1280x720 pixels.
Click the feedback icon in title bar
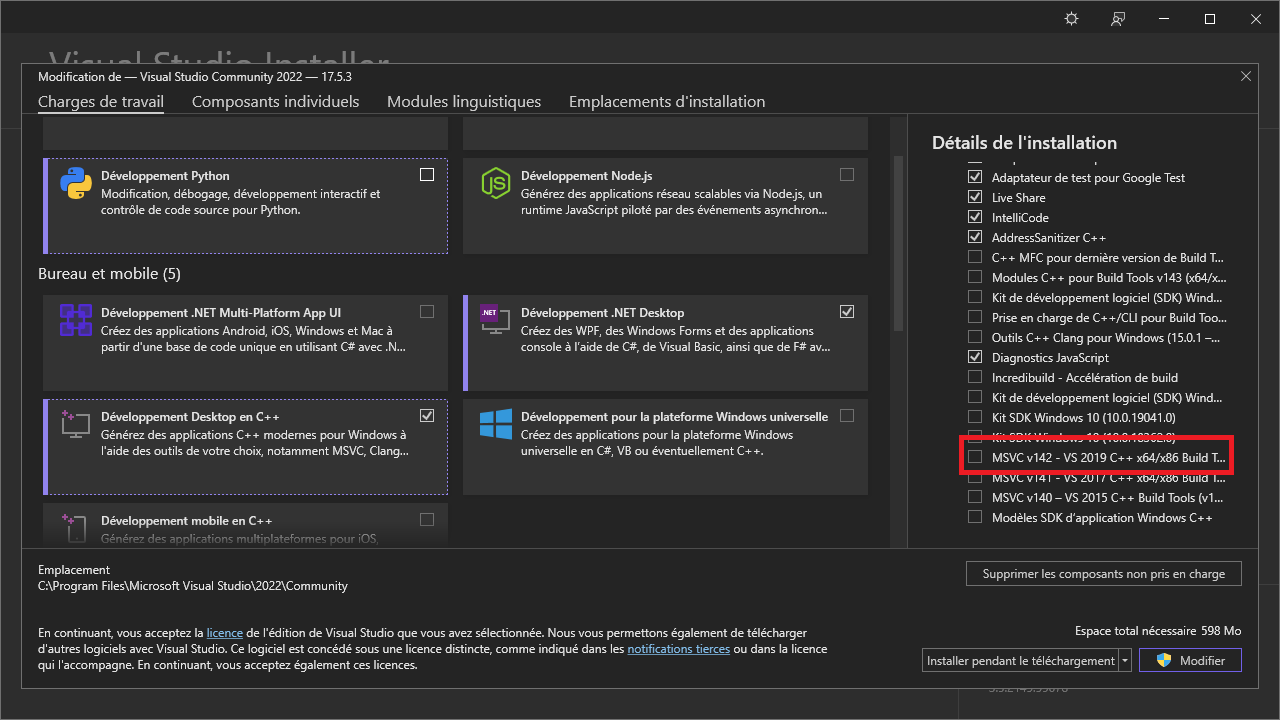1118,19
